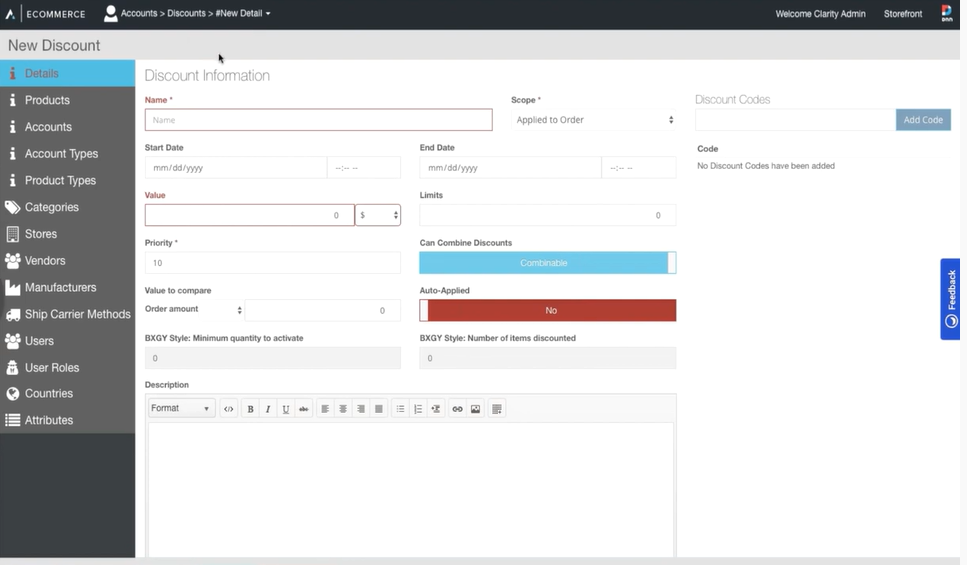Toggle italic formatting in description editor
Viewport: 967px width, 565px height.
pyautogui.click(x=268, y=409)
